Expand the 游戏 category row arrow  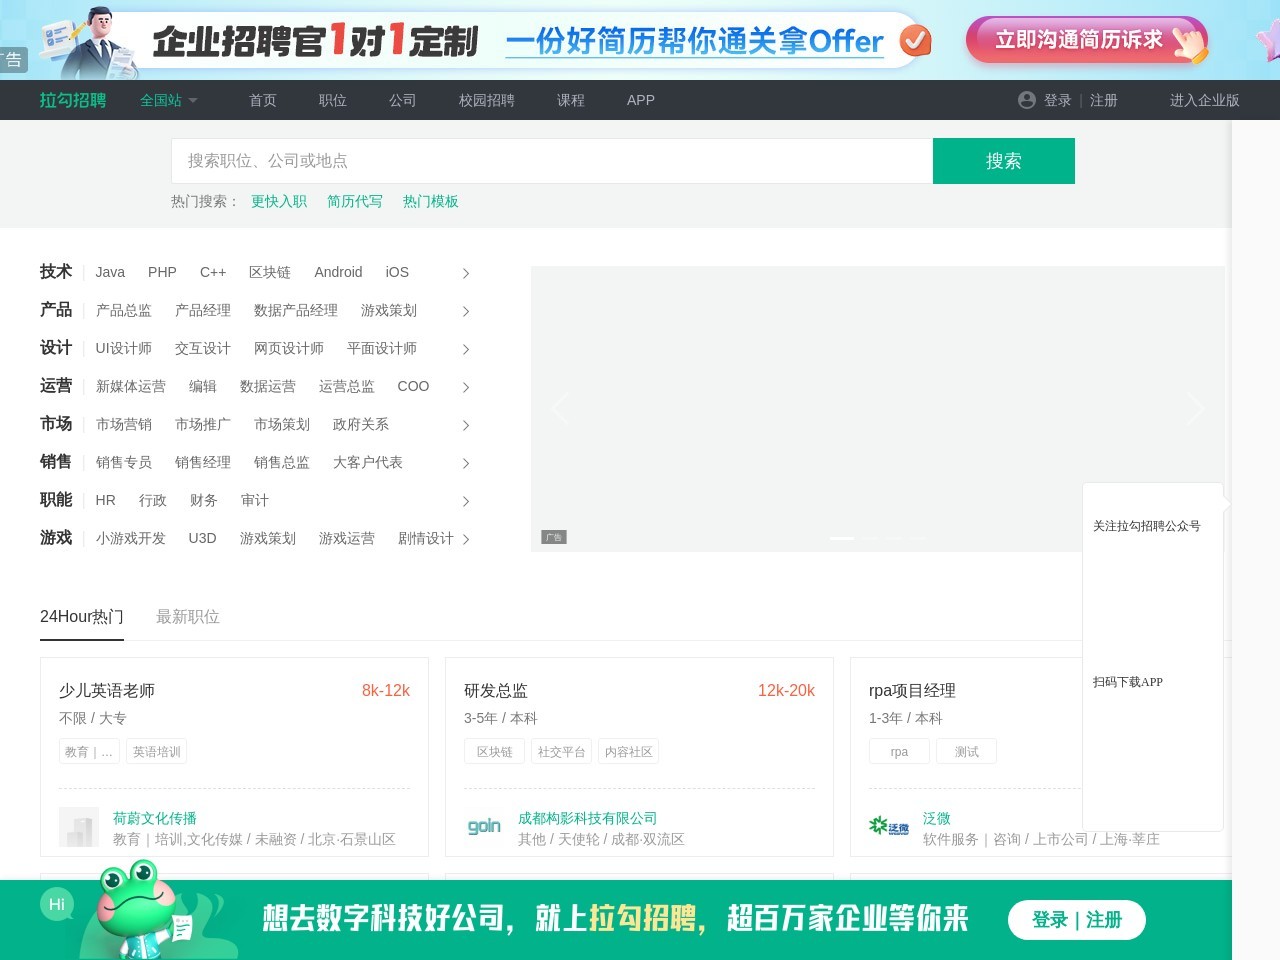pyautogui.click(x=465, y=539)
